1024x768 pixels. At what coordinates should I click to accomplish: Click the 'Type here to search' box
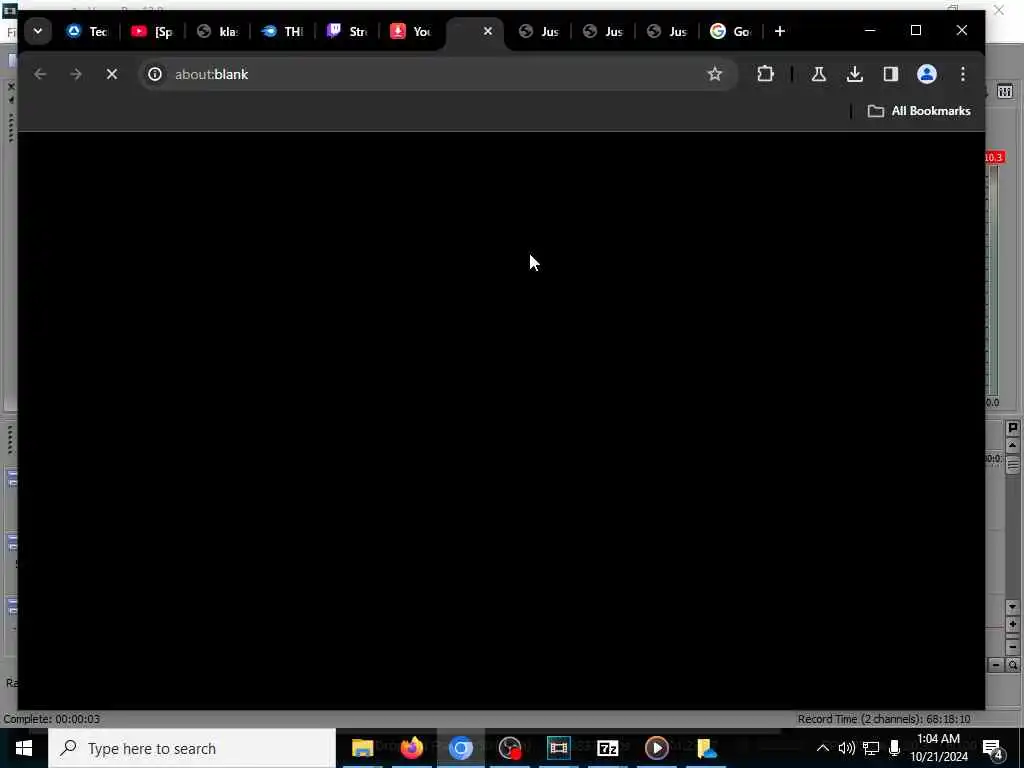tap(192, 748)
